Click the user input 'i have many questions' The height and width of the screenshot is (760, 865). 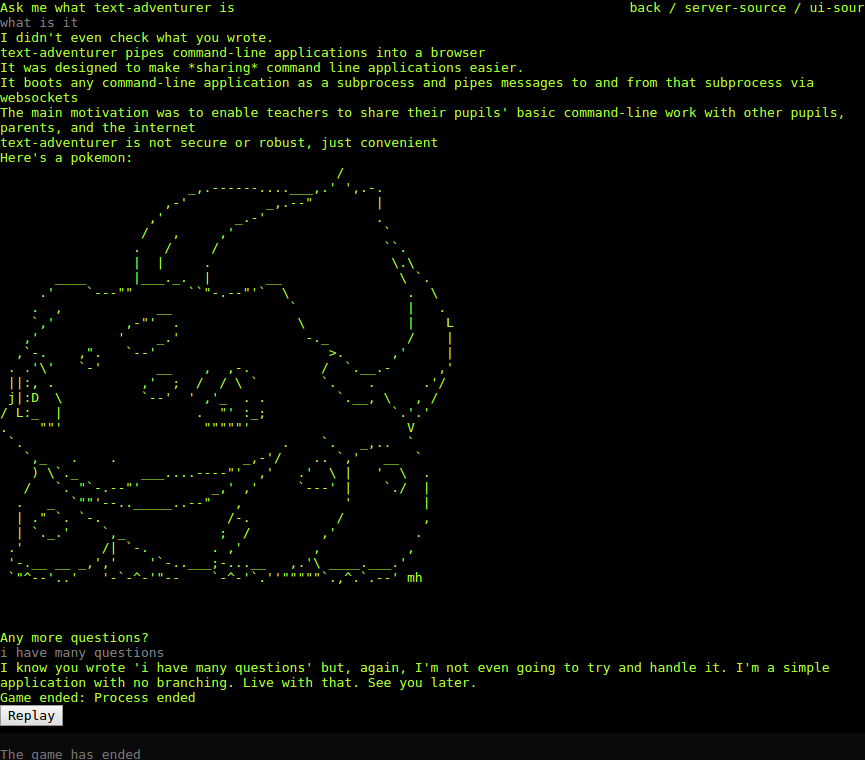(x=82, y=652)
